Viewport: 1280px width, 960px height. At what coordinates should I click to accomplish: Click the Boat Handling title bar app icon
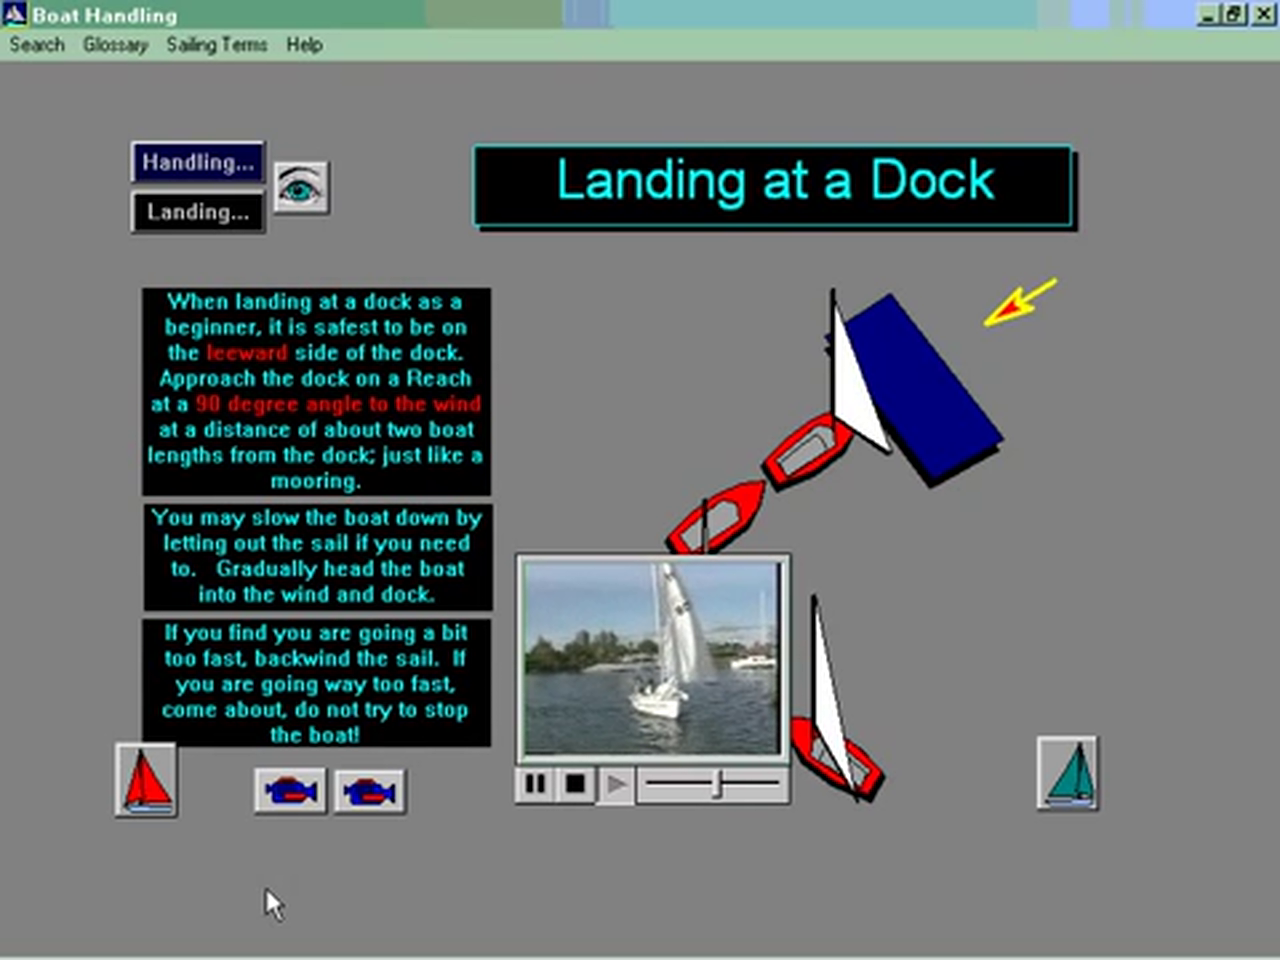tap(14, 14)
